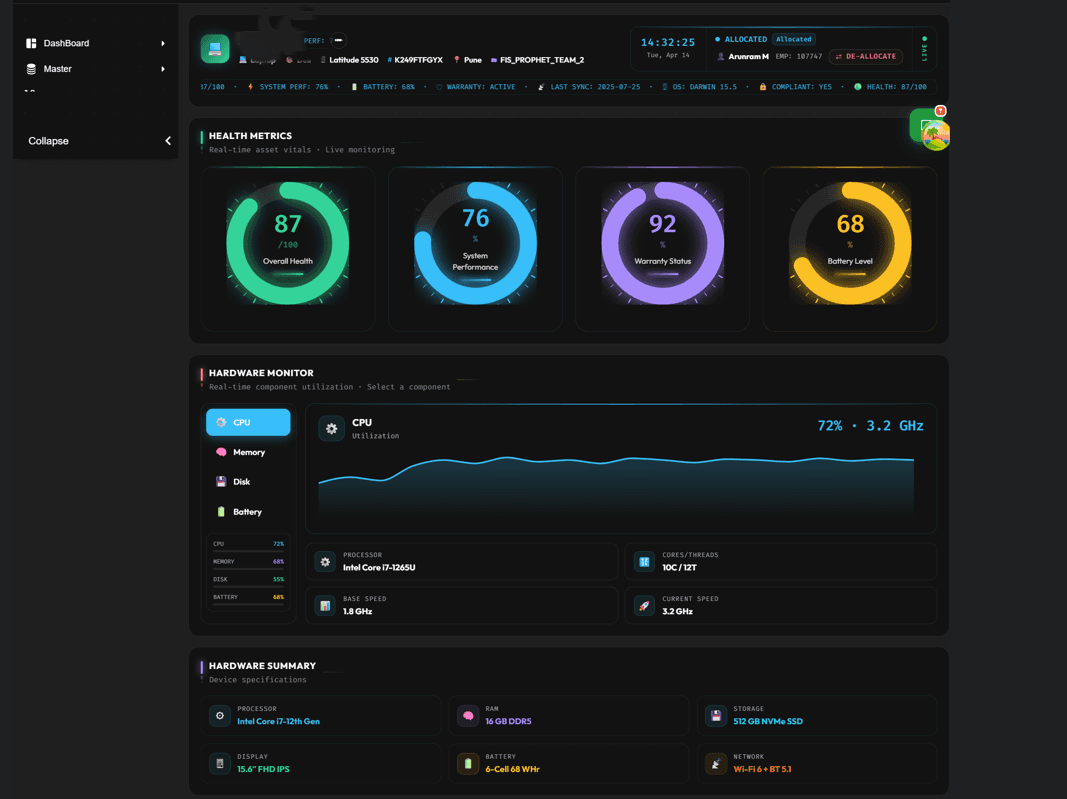The height and width of the screenshot is (799, 1067).
Task: Click the 15.6" FHD IPS display value
Action: coord(263,769)
